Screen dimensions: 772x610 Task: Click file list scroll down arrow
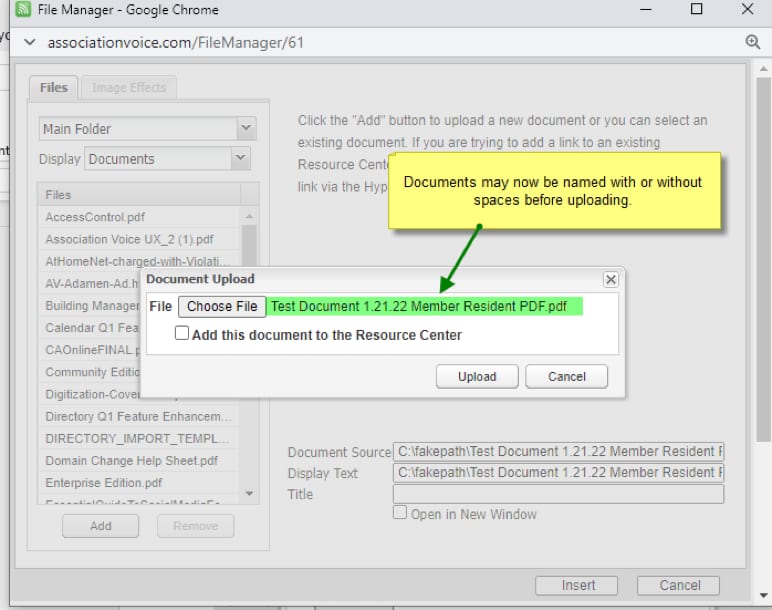[250, 493]
